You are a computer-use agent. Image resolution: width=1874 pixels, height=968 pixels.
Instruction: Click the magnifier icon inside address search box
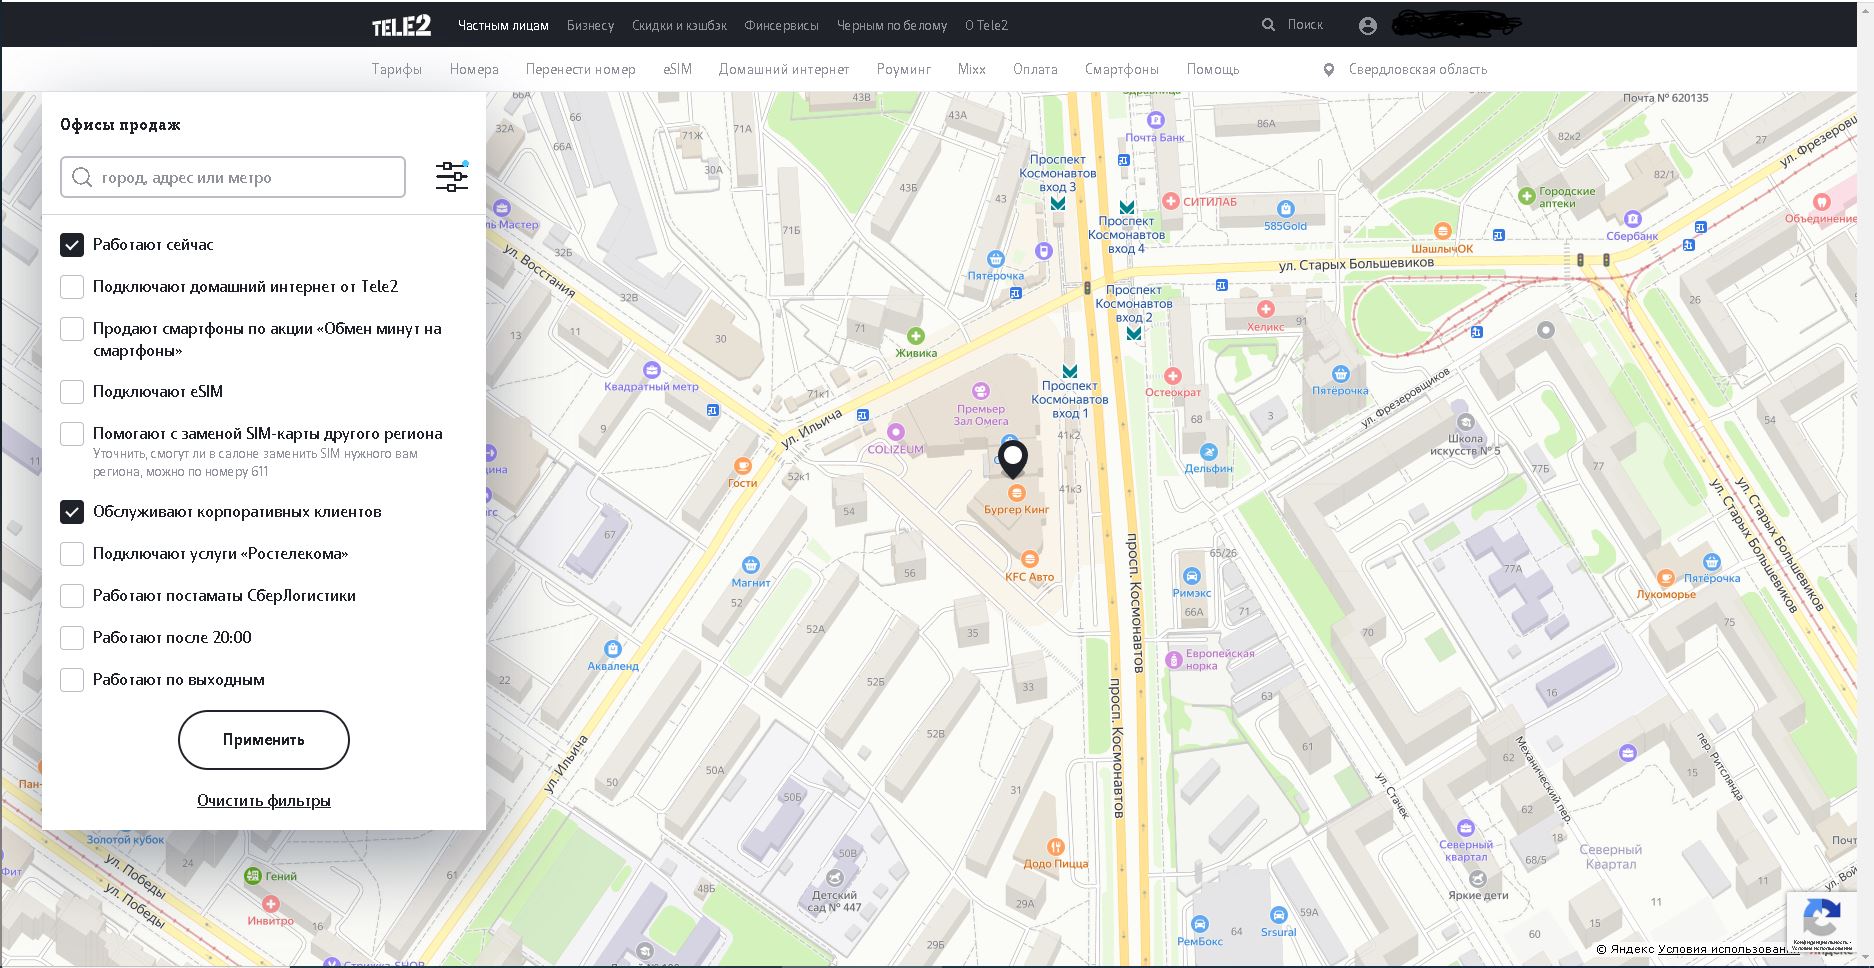click(82, 177)
